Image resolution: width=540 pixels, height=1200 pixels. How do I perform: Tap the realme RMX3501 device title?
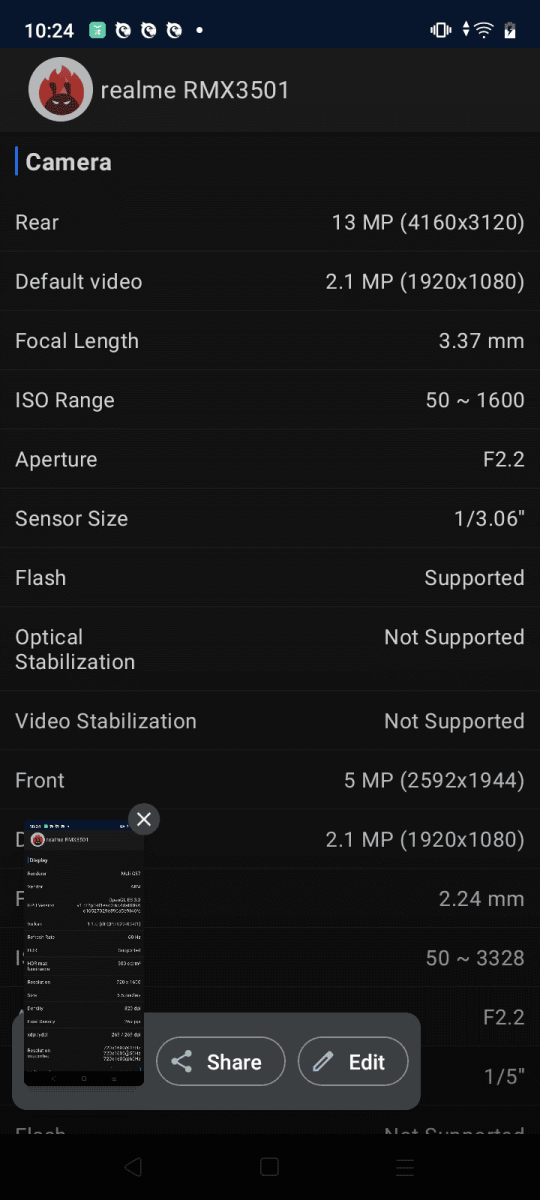195,90
